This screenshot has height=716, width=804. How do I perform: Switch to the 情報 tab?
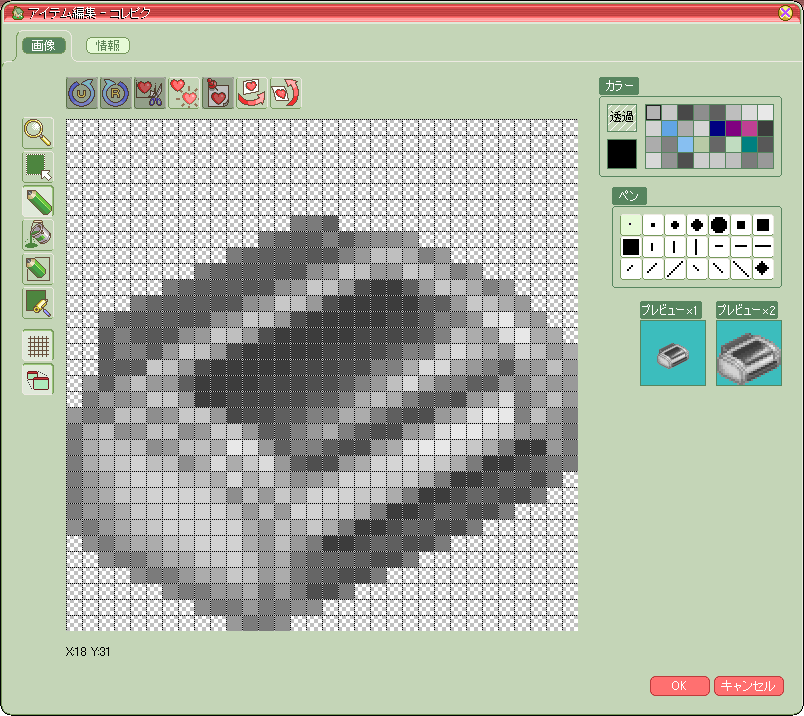click(x=108, y=45)
